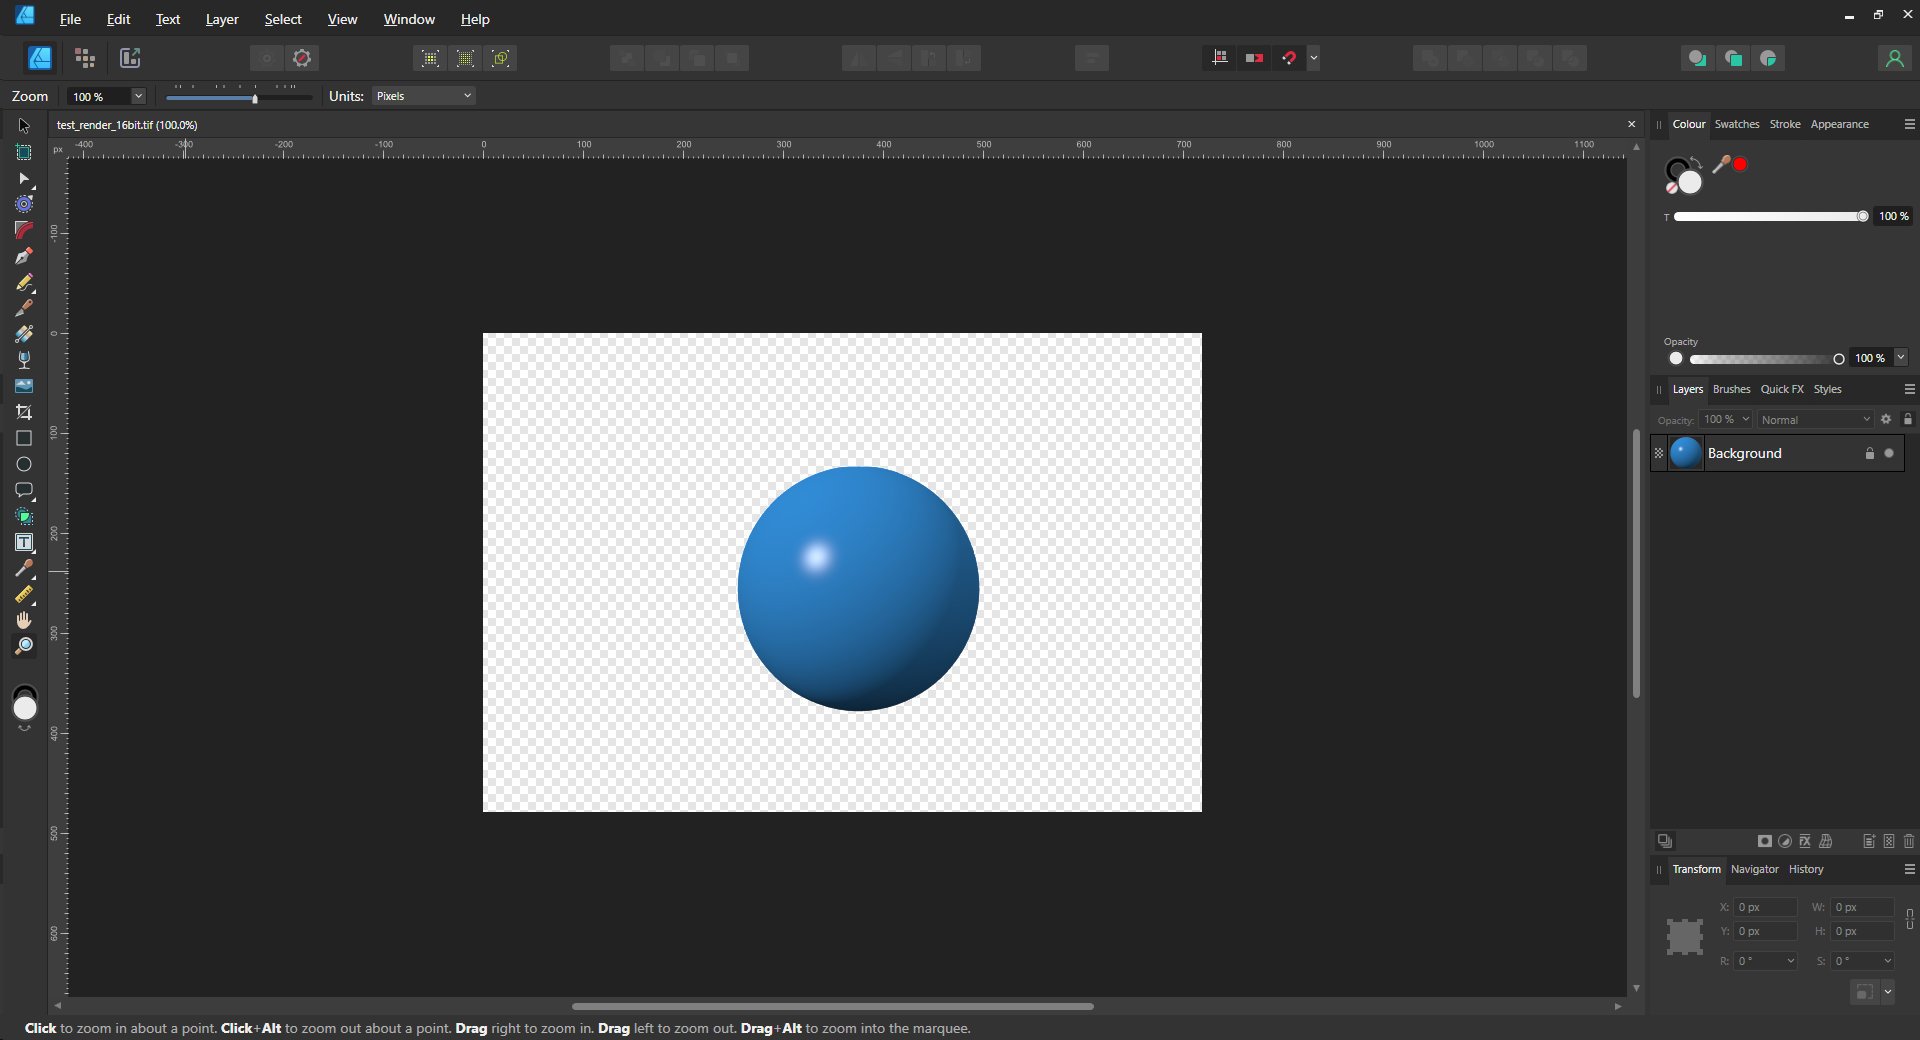Open the Normal blend mode dropdown
This screenshot has width=1920, height=1040.
click(1815, 420)
